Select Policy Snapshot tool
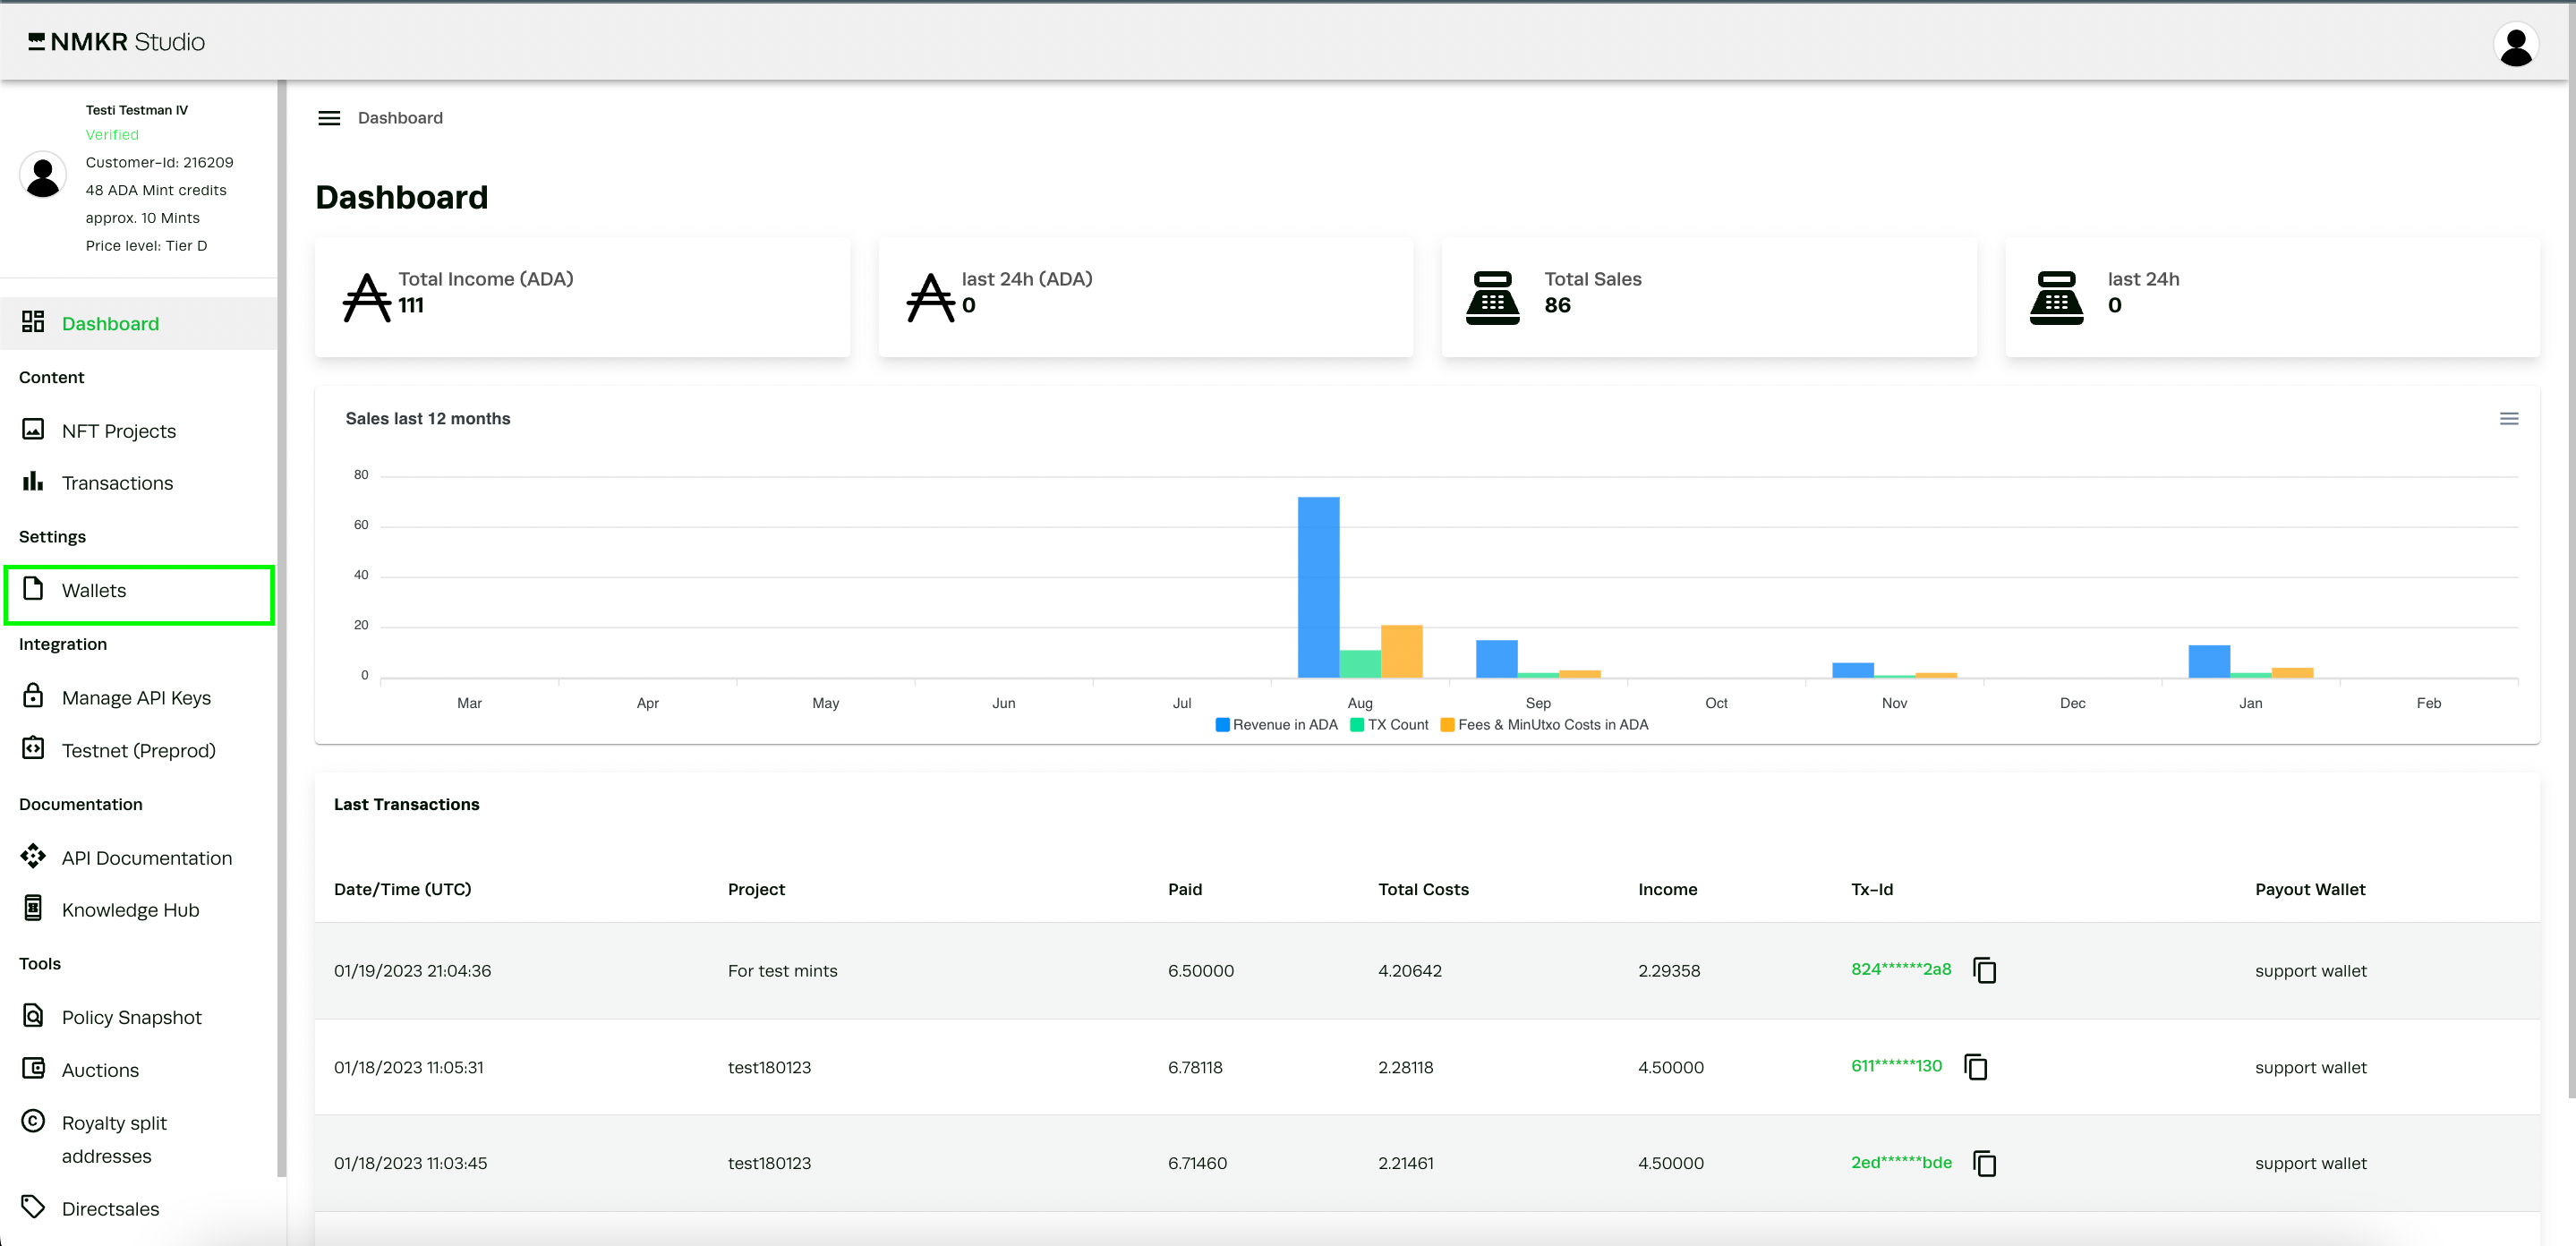2576x1246 pixels. (131, 1017)
